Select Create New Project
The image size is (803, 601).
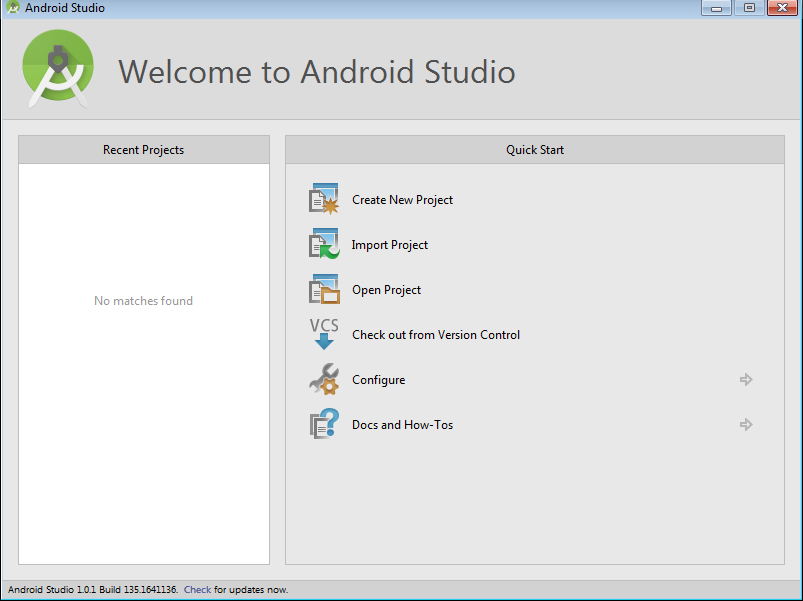402,200
